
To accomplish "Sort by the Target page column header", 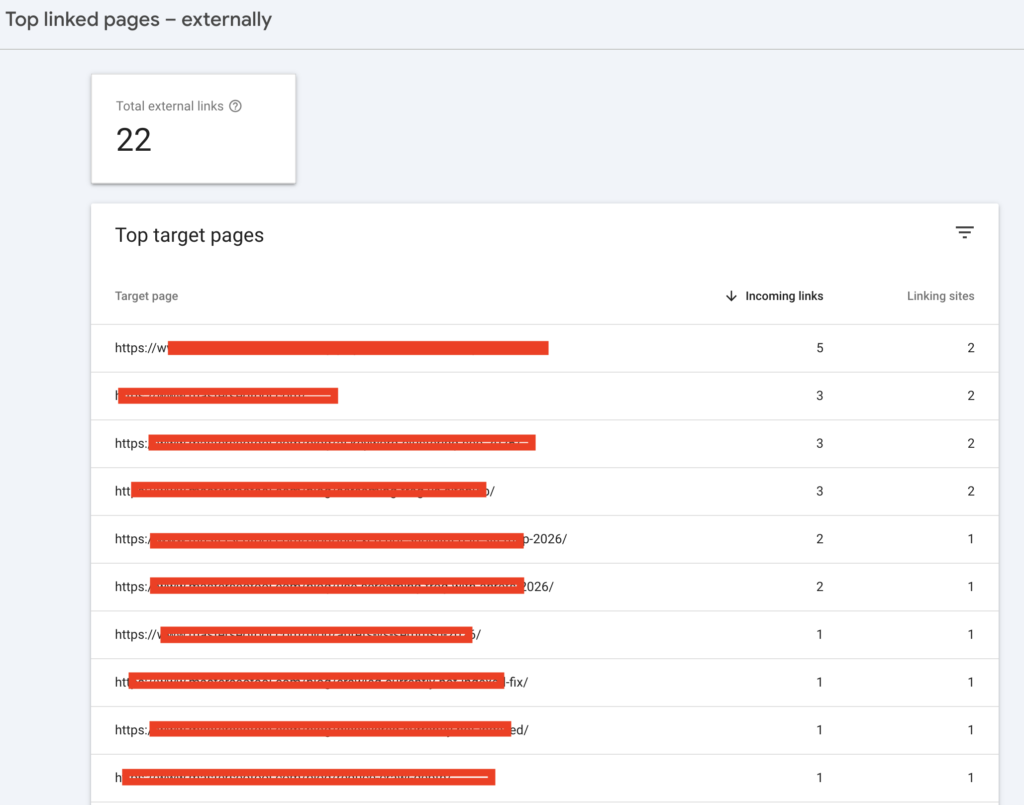I will point(146,296).
